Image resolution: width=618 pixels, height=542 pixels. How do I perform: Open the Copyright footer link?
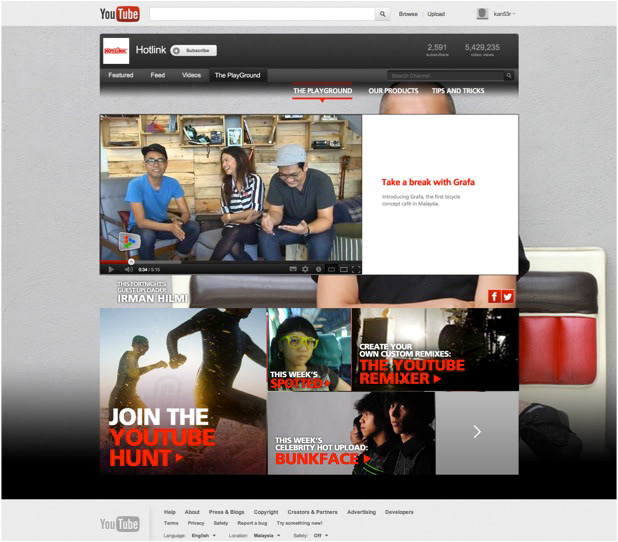click(x=266, y=512)
